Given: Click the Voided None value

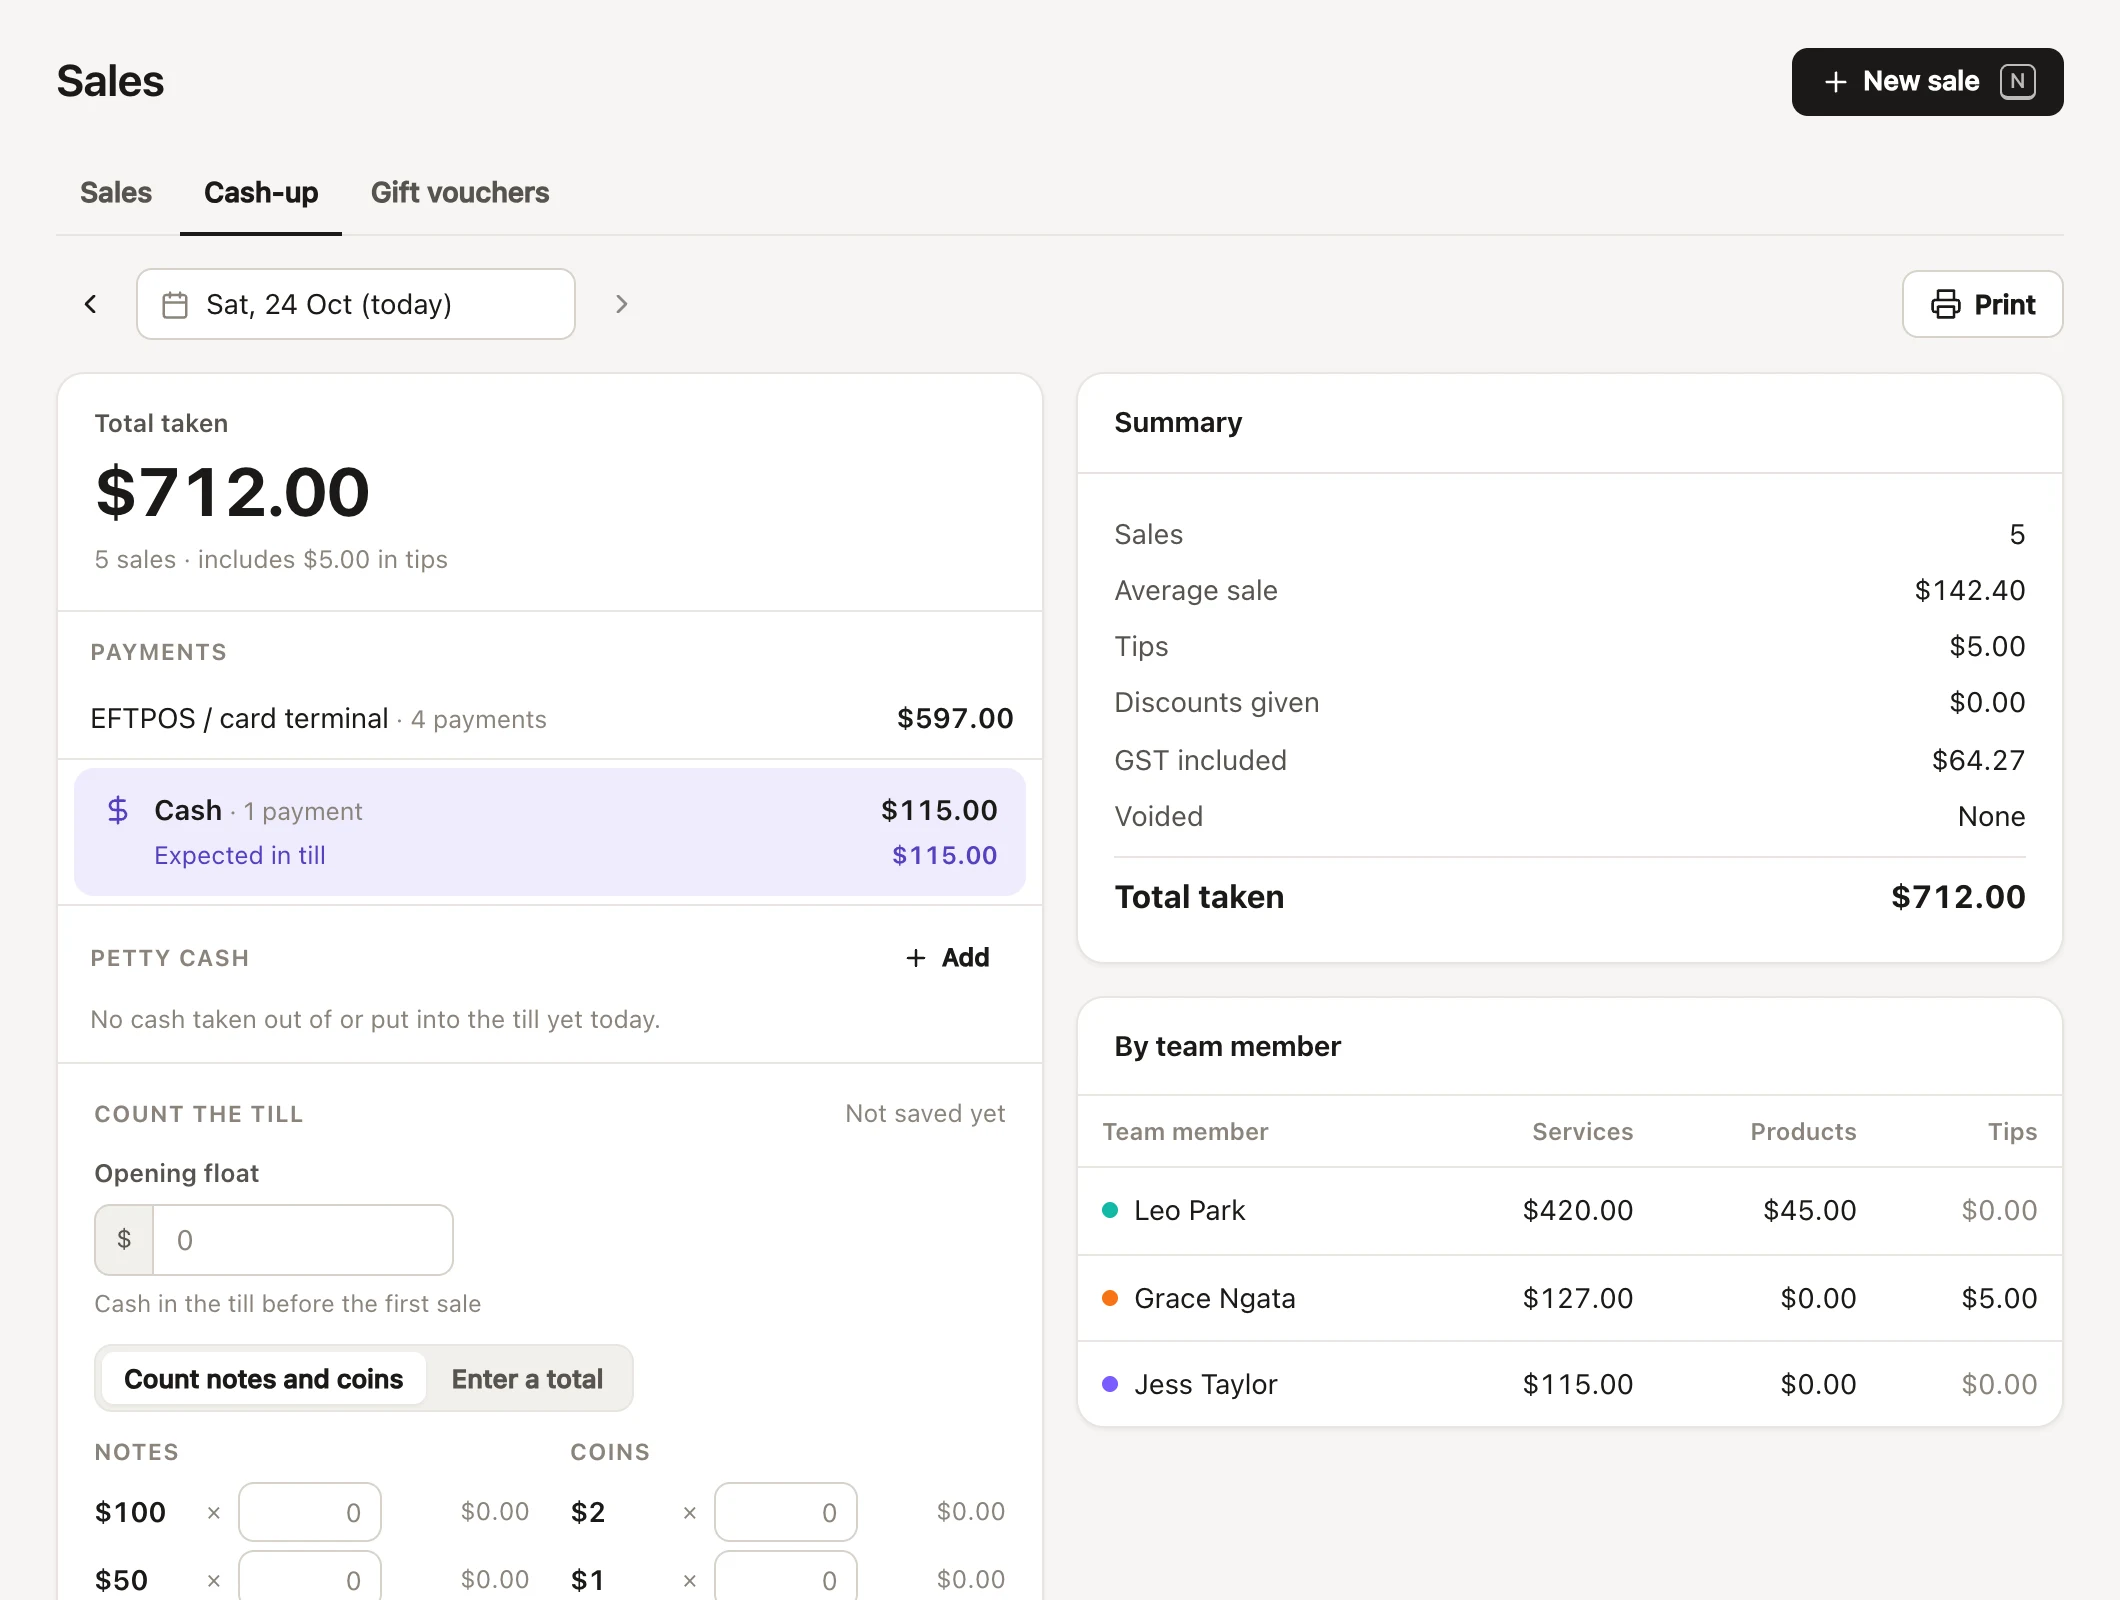Looking at the screenshot, I should [1991, 816].
